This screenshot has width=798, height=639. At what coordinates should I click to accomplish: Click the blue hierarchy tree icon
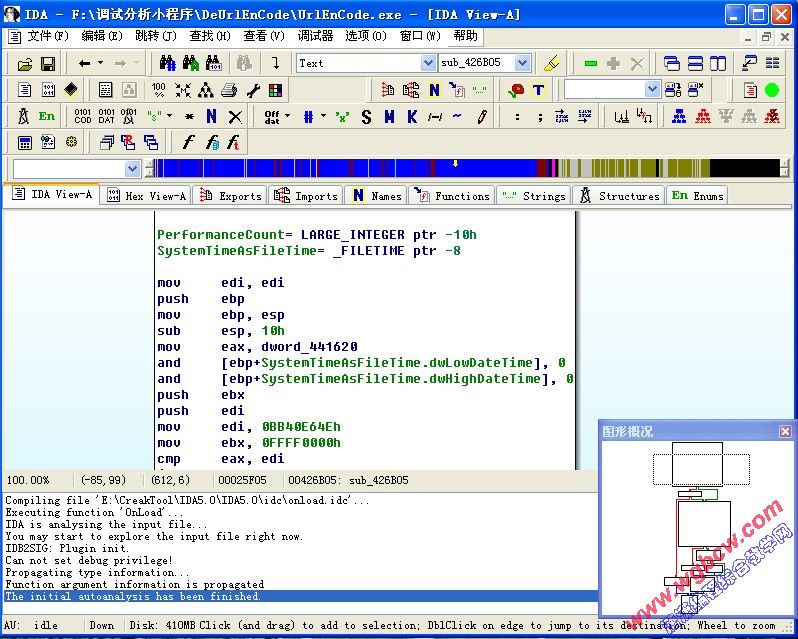click(678, 117)
